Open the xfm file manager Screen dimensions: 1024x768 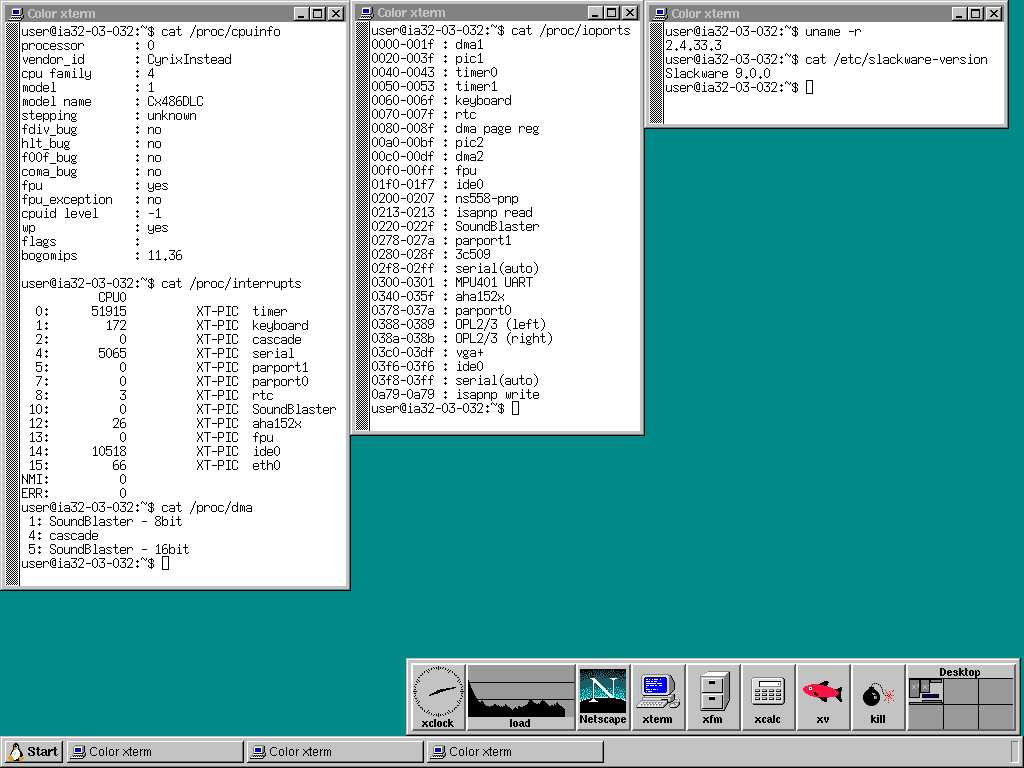point(713,697)
